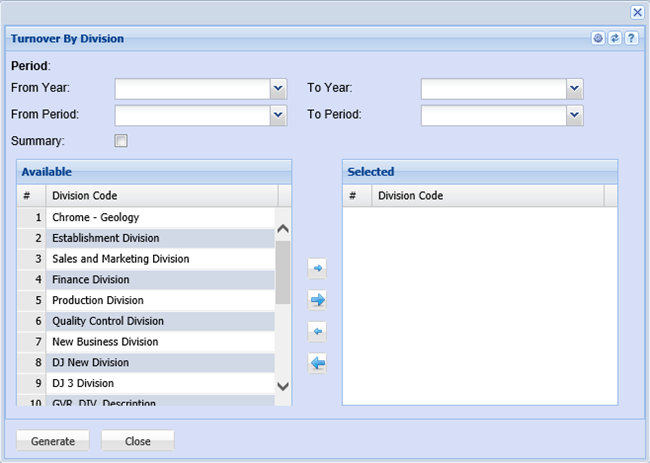Screen dimensions: 650x463
Task: Click the Close button
Action: coord(138,441)
